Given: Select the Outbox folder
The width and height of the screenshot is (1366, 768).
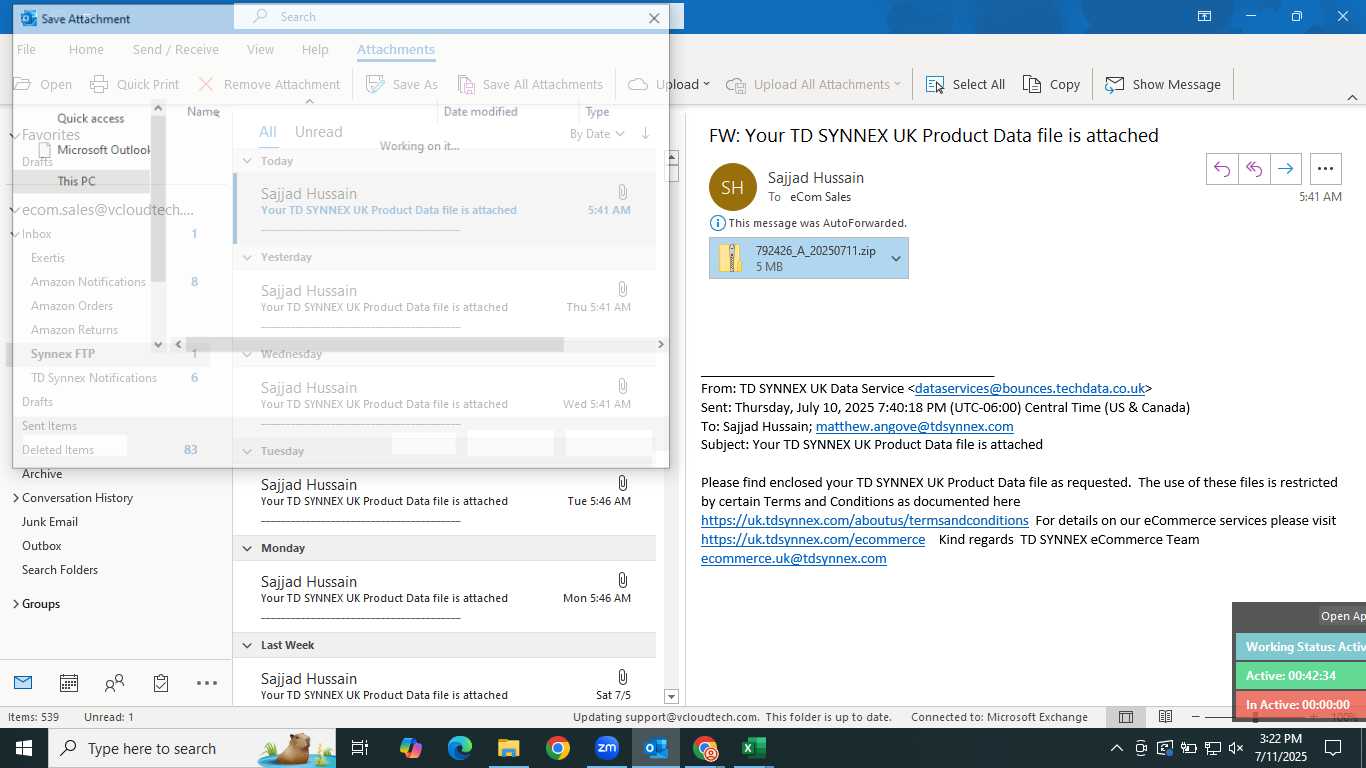Looking at the screenshot, I should pyautogui.click(x=42, y=546).
